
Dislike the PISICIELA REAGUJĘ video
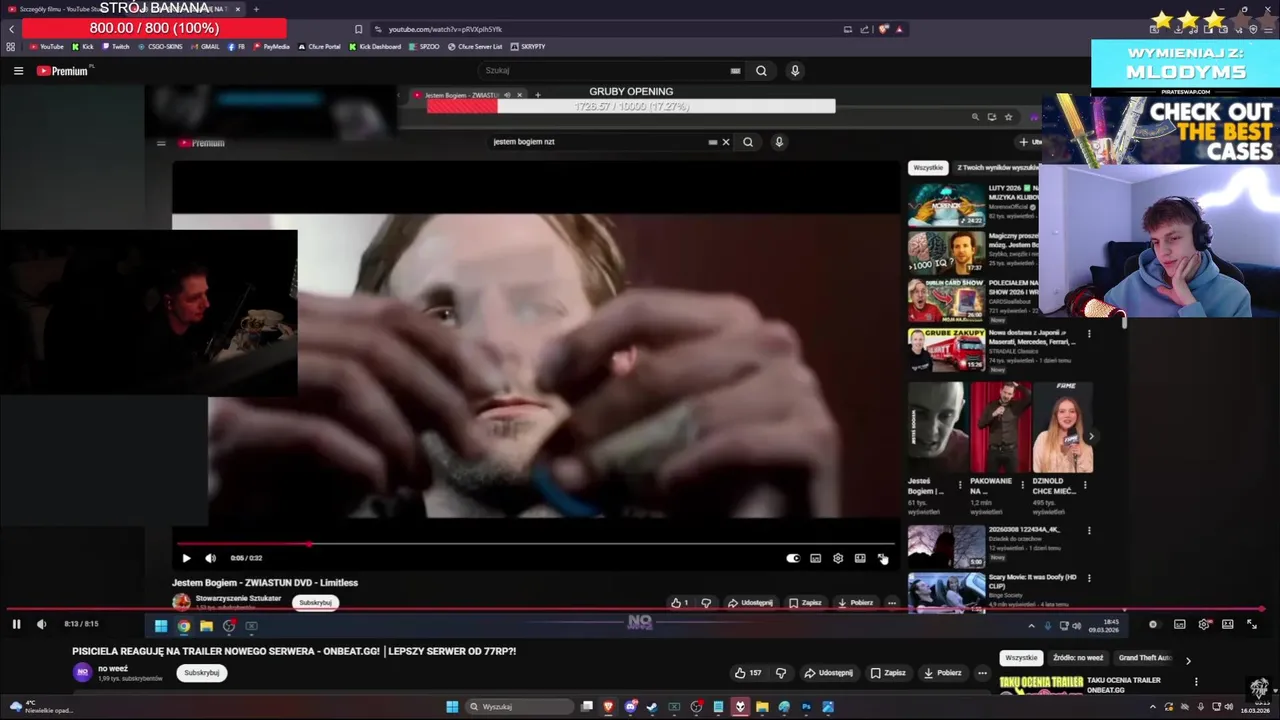(x=781, y=673)
